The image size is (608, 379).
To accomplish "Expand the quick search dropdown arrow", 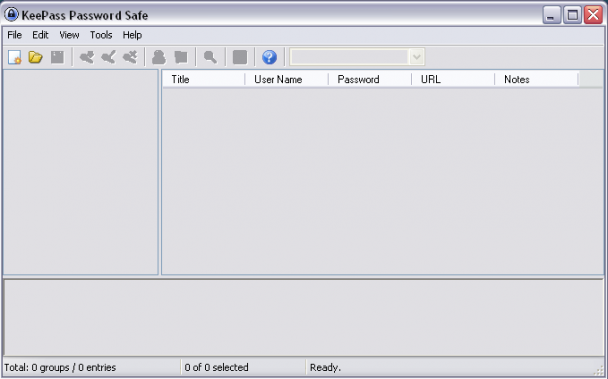I will coord(417,57).
